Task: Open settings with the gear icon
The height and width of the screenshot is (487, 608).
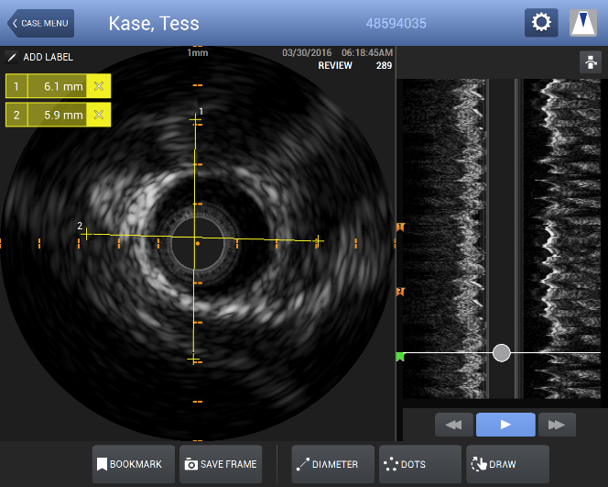Action: pyautogui.click(x=541, y=23)
